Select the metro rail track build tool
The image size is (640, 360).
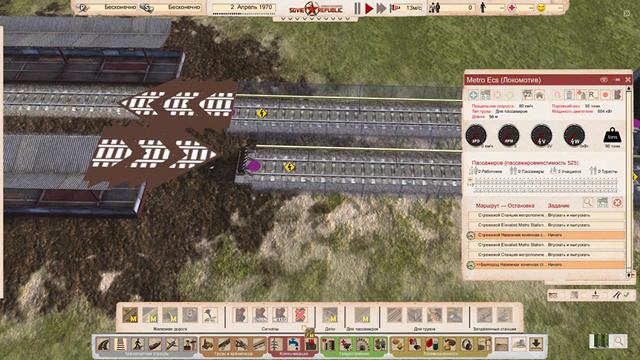coord(130,315)
